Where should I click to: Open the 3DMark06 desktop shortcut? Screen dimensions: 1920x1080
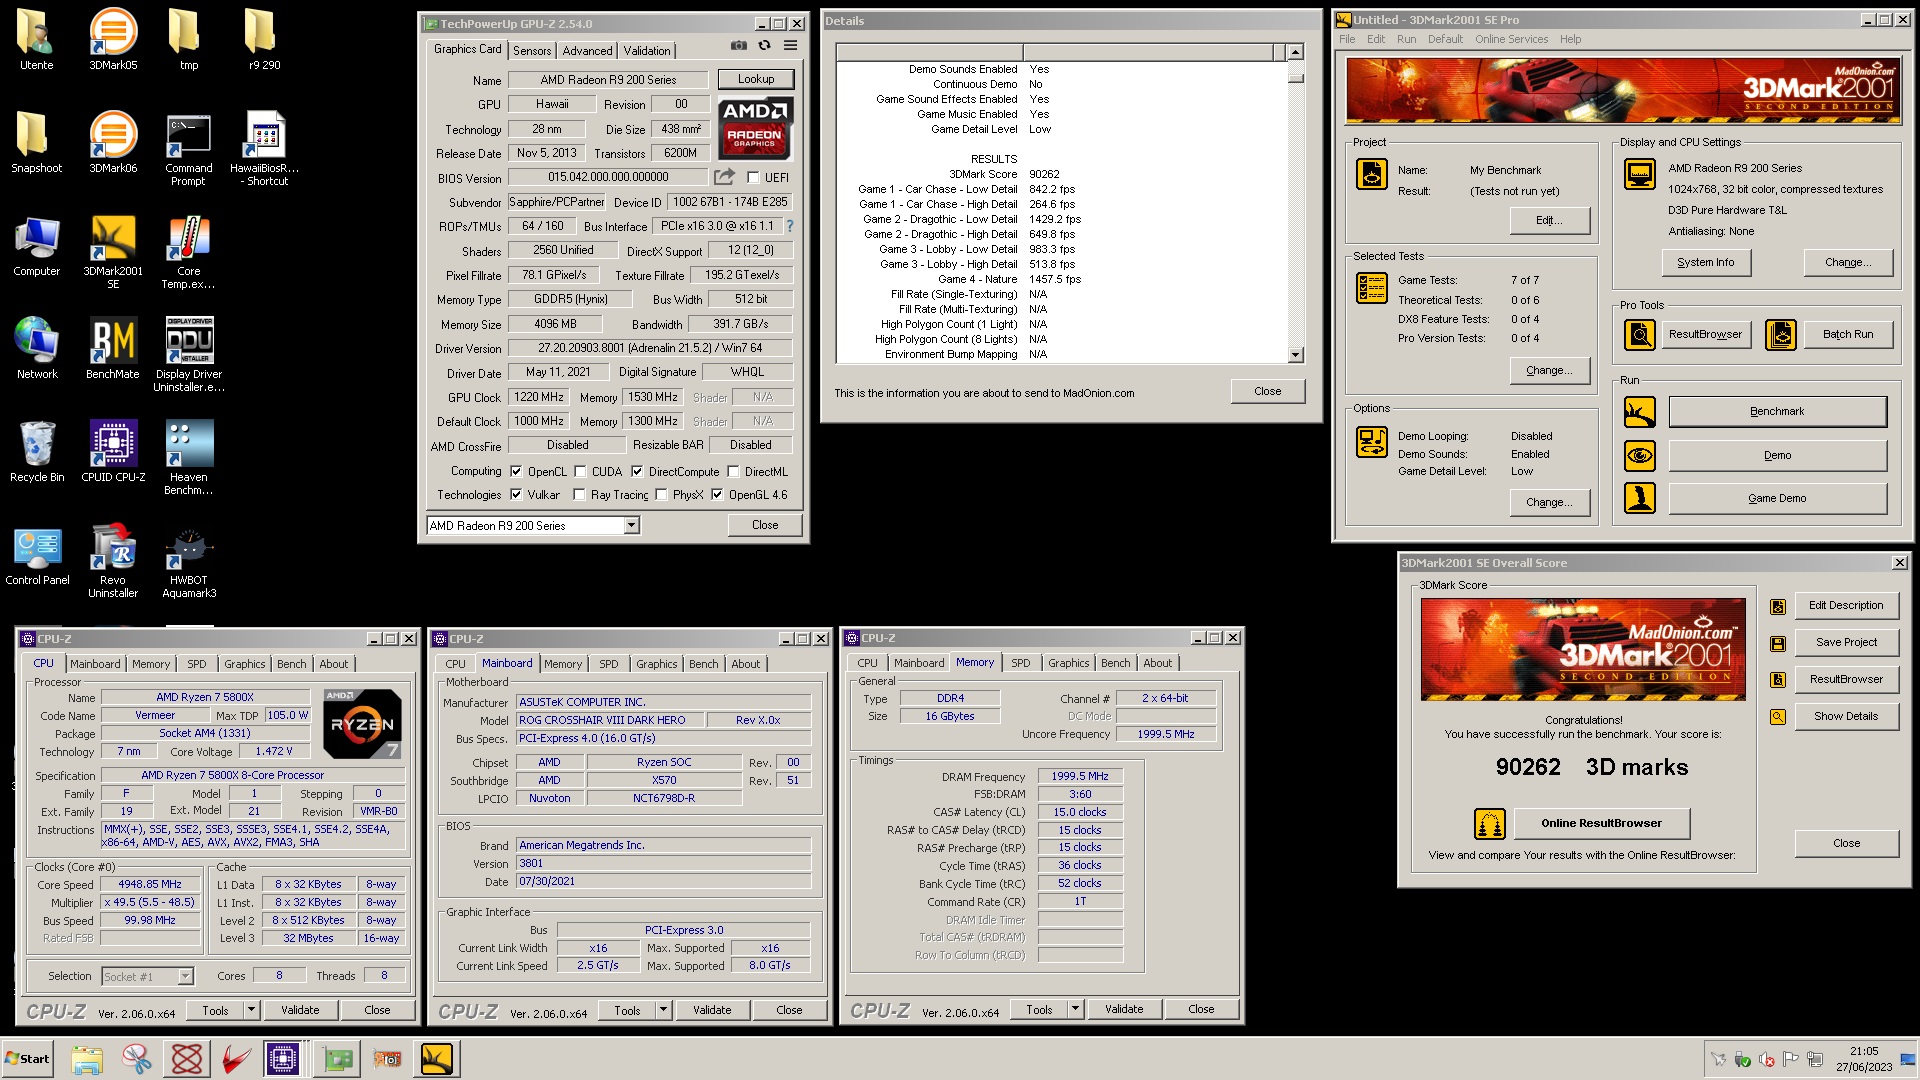pos(113,141)
